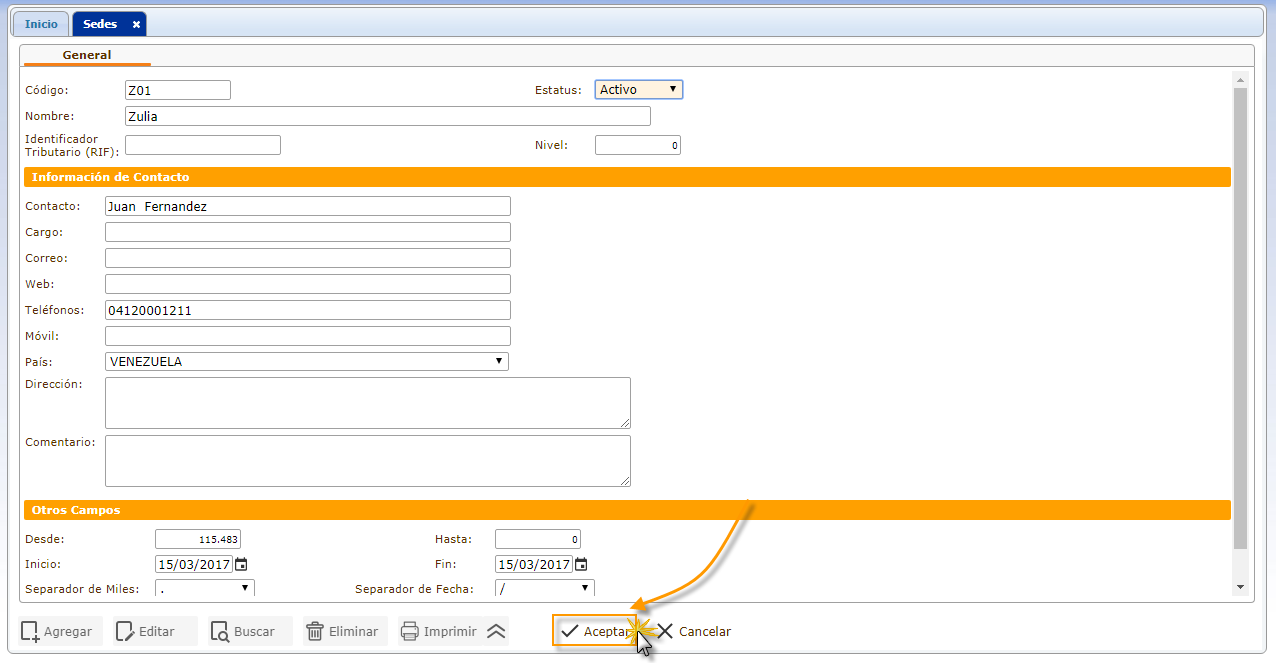Screen dimensions: 1276x663
Task: Collapse toolbar with the double-chevron icon
Action: coord(497,631)
